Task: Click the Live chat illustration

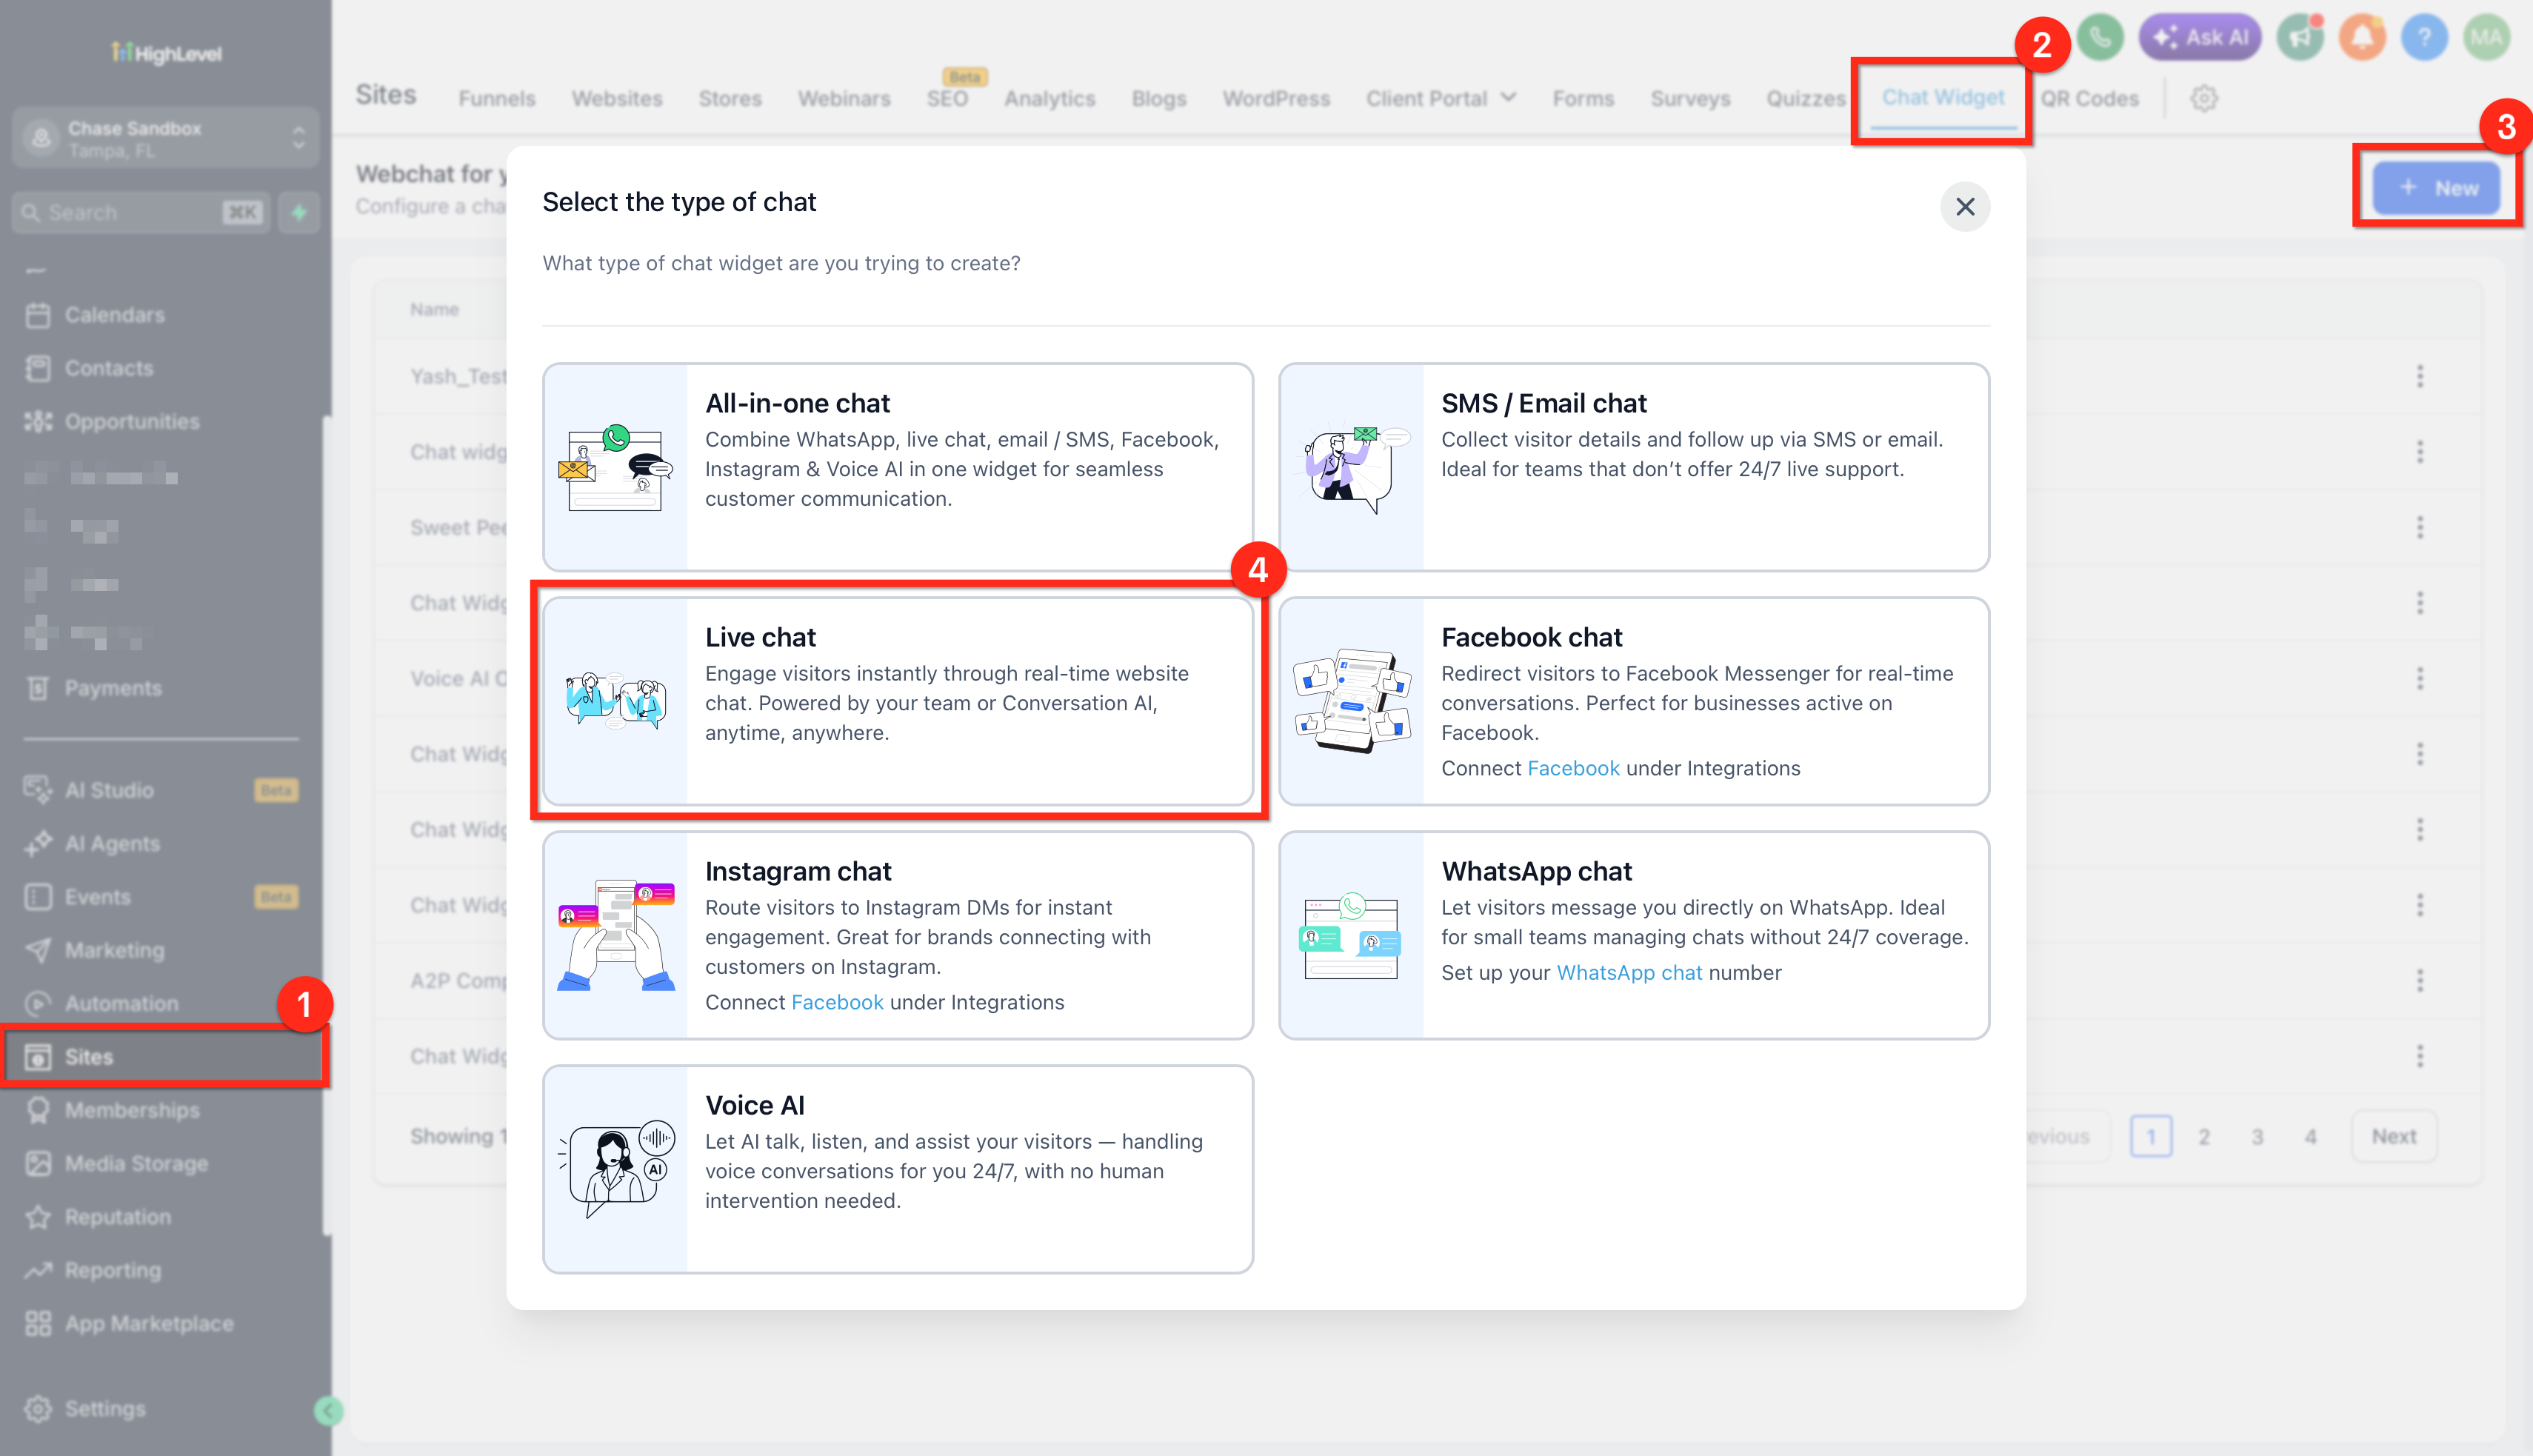Action: 615,701
